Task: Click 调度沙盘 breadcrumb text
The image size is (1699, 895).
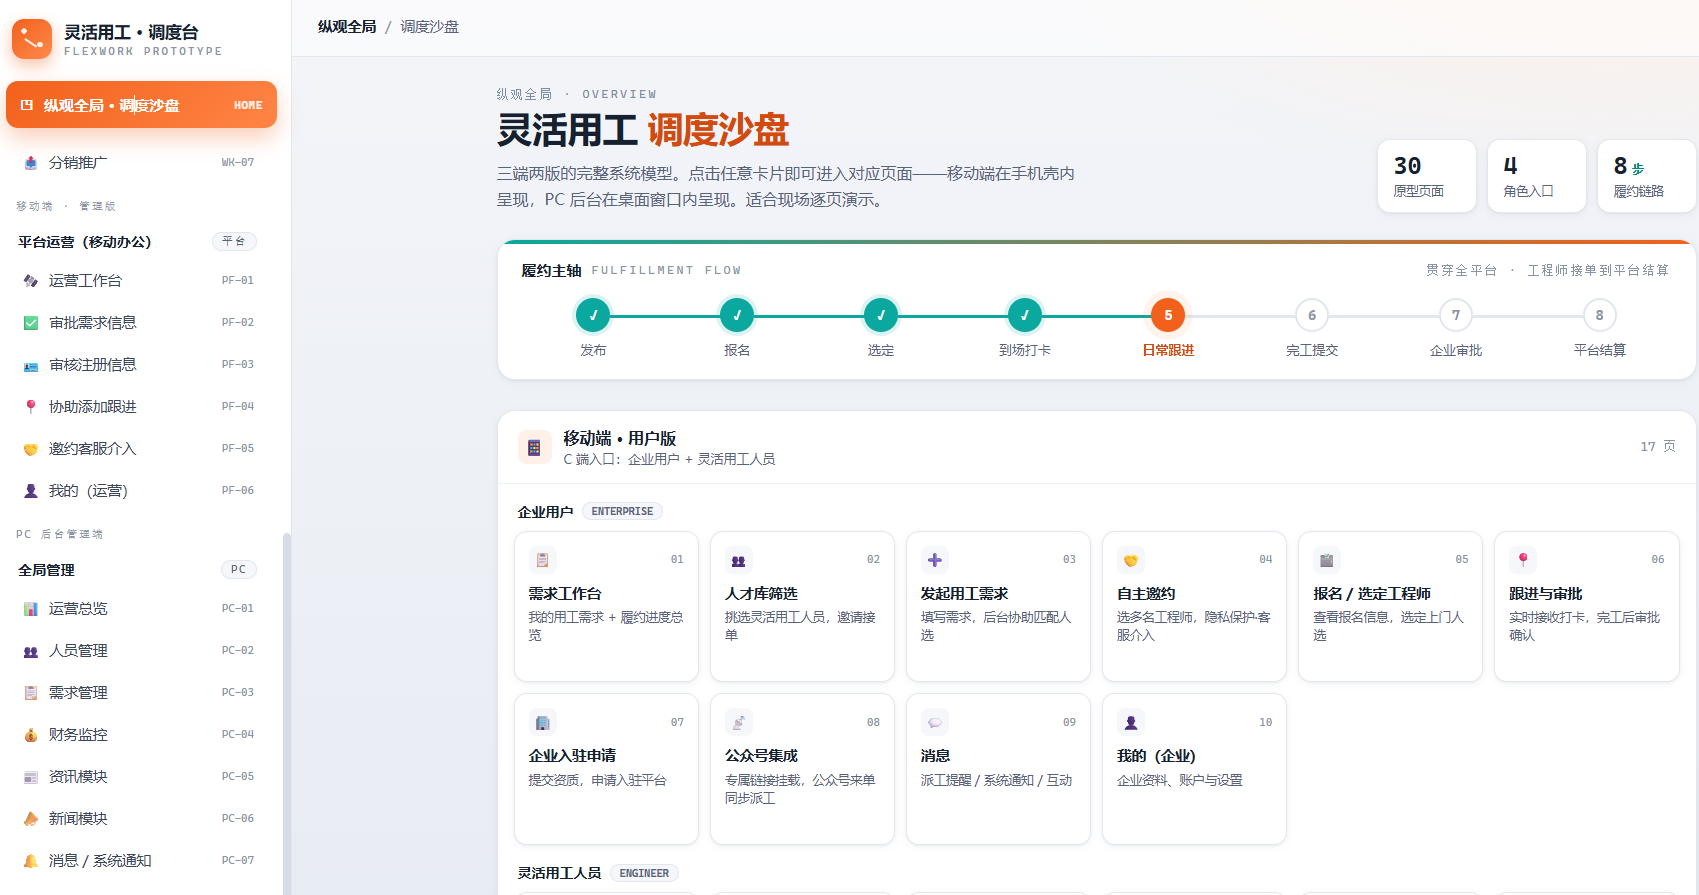Action: click(x=430, y=27)
